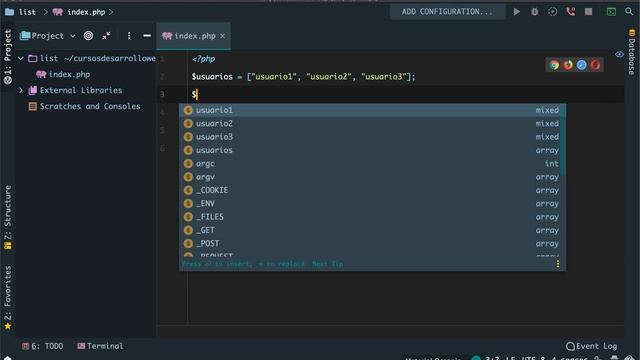Image resolution: width=640 pixels, height=360 pixels.
Task: Click the Stop square icon
Action: tap(588, 12)
